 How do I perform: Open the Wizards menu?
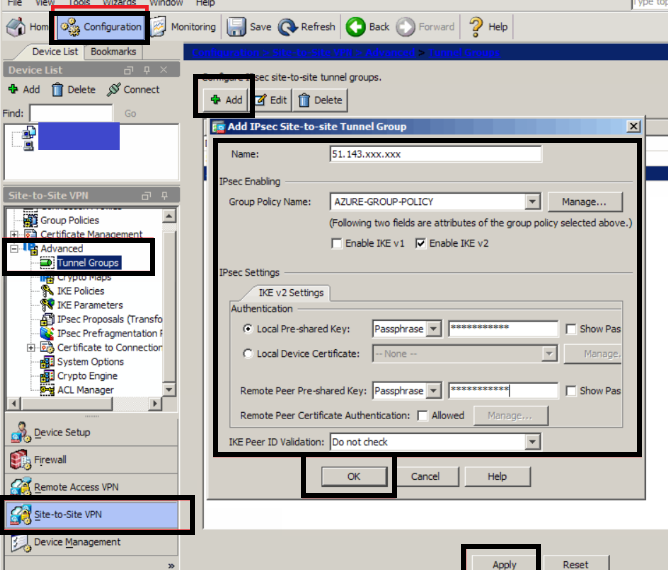pos(119,3)
